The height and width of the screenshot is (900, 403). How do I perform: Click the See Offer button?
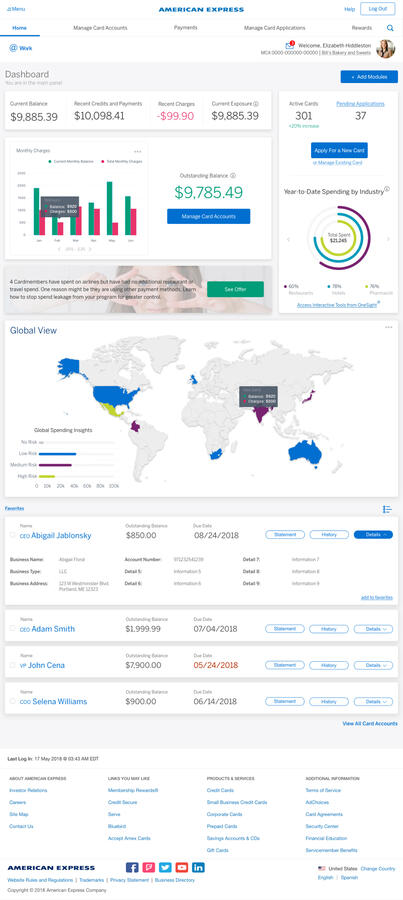235,289
